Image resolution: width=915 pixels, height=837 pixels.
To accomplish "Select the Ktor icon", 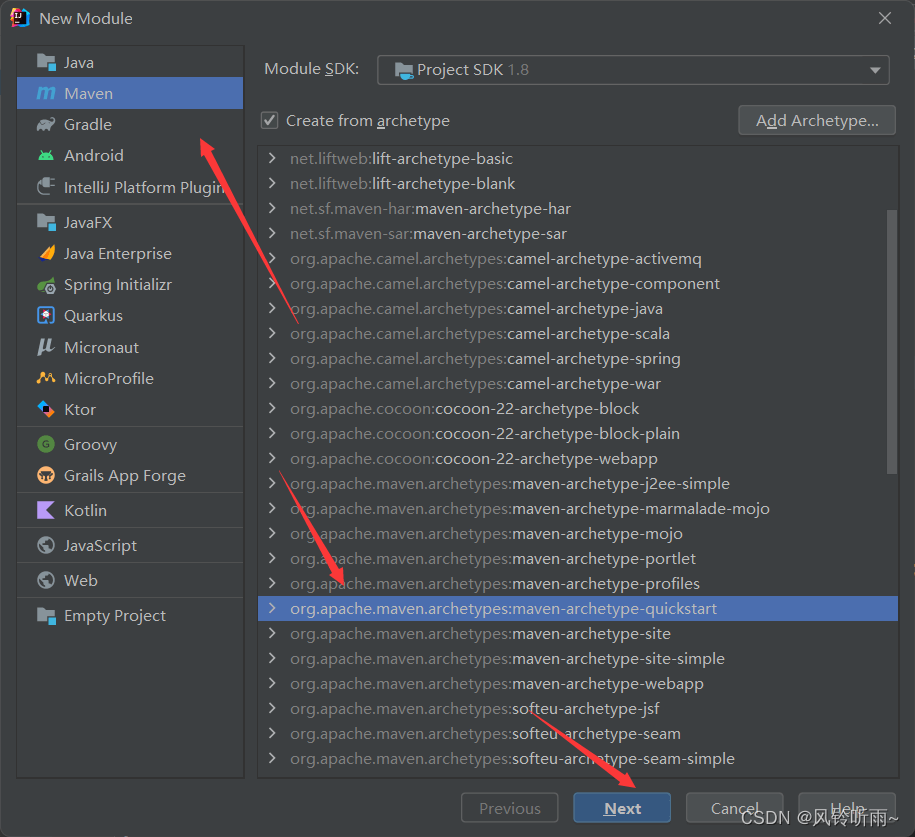I will (46, 409).
